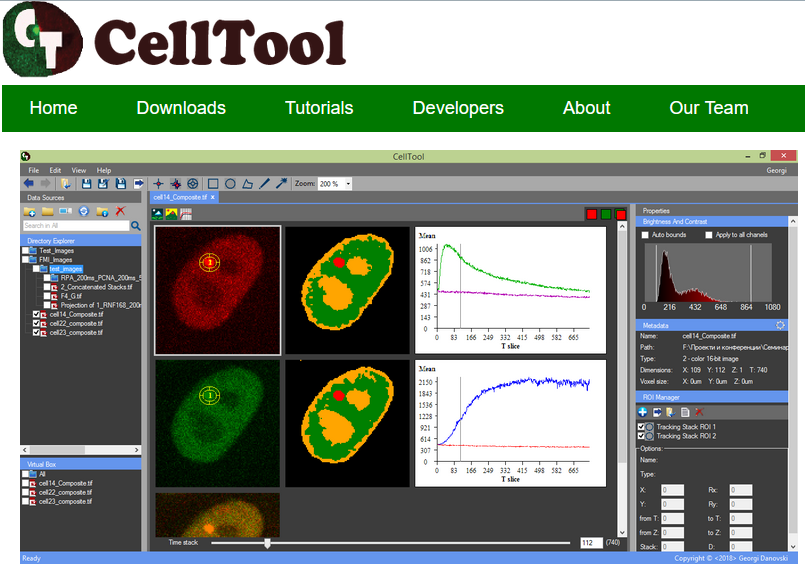
Task: Click the blue back arrow in toolbar
Action: pos(29,183)
